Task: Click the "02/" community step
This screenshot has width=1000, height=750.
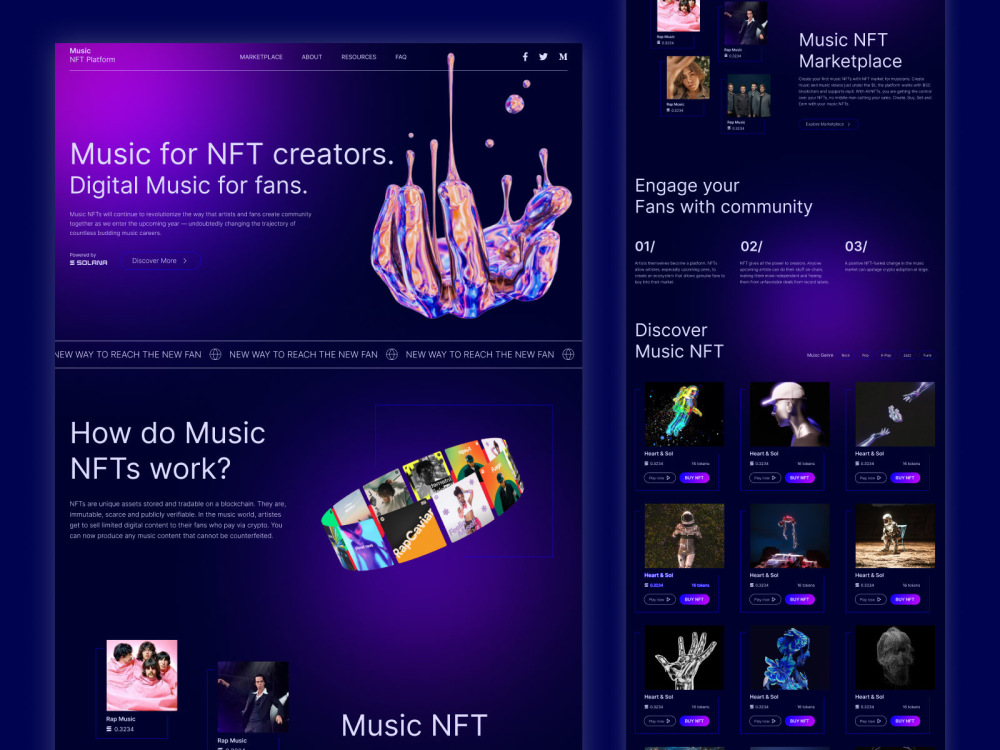Action: (x=751, y=246)
